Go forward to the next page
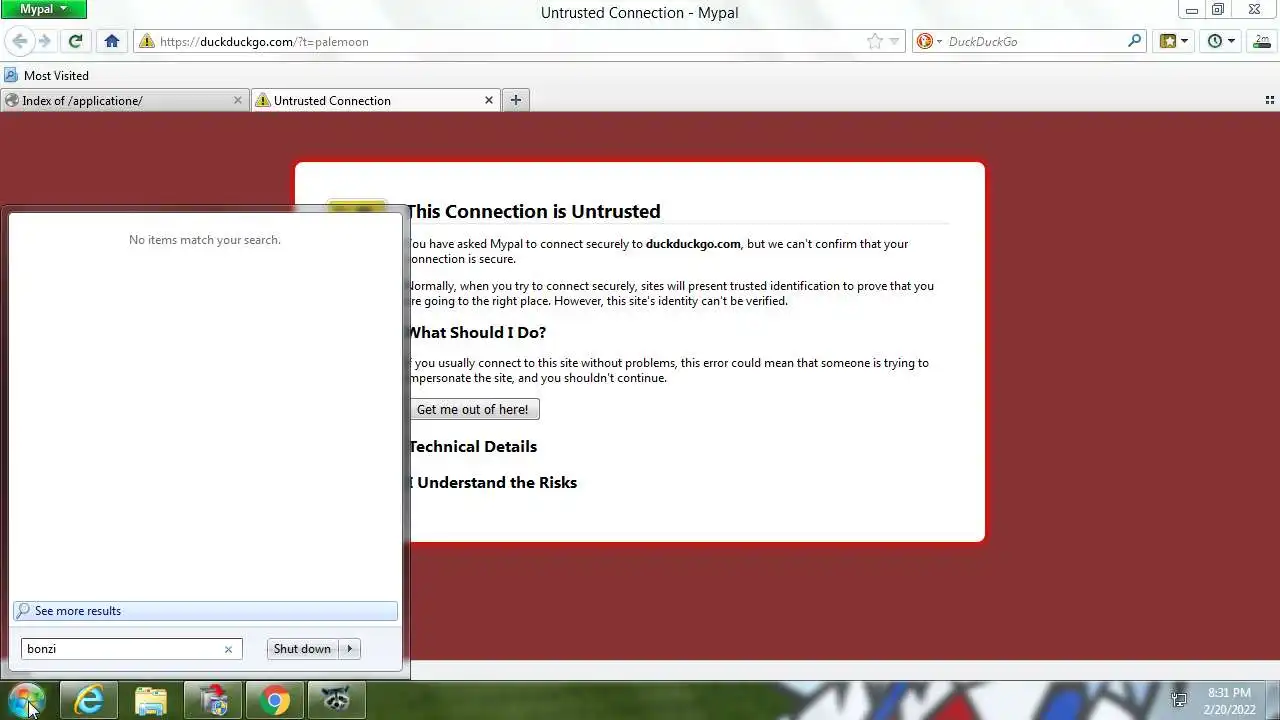This screenshot has width=1280, height=720. (x=44, y=41)
